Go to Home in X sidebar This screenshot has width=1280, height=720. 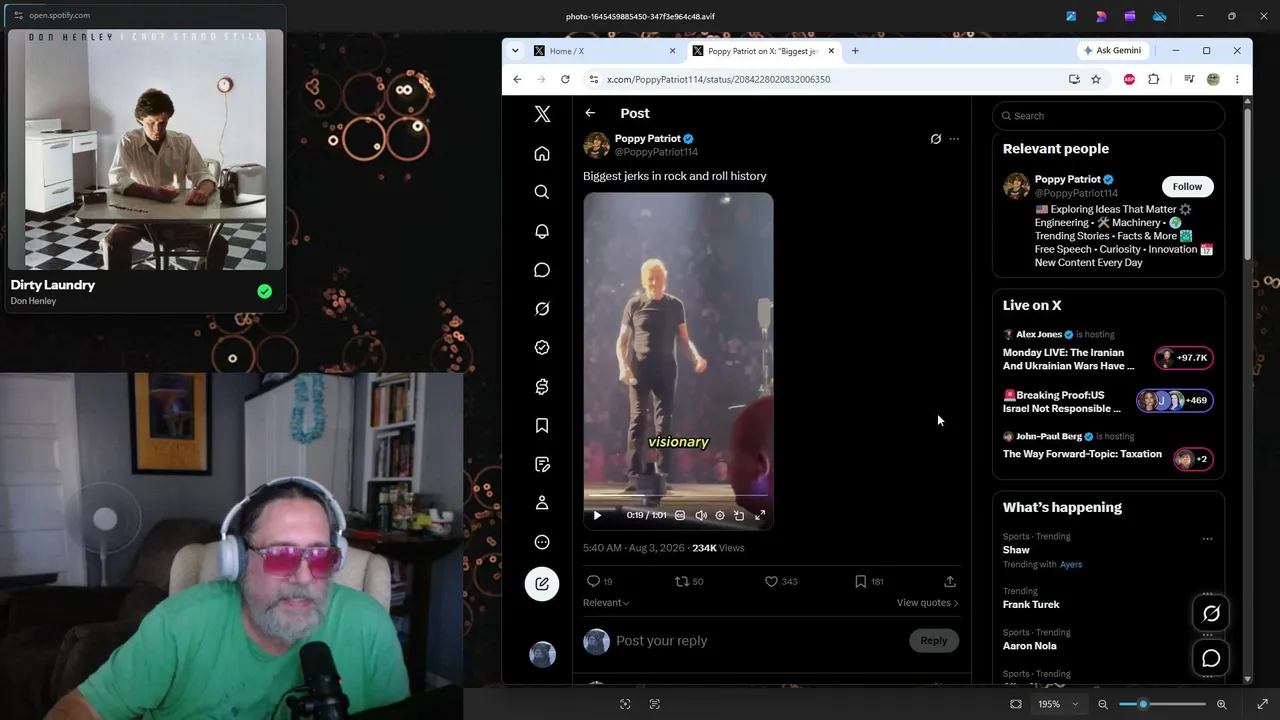click(x=542, y=153)
